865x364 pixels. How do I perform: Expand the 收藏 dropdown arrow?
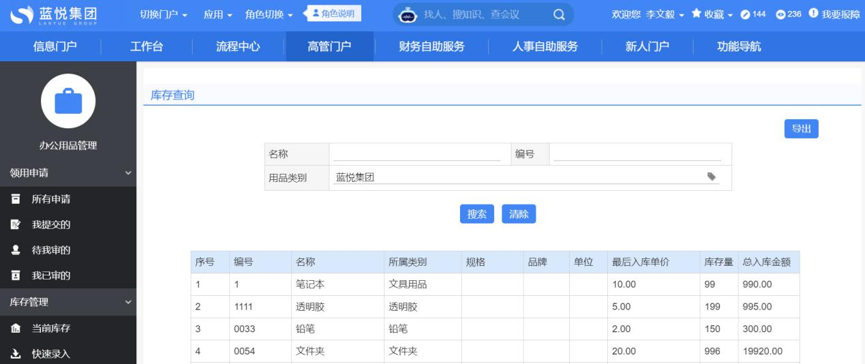(730, 15)
